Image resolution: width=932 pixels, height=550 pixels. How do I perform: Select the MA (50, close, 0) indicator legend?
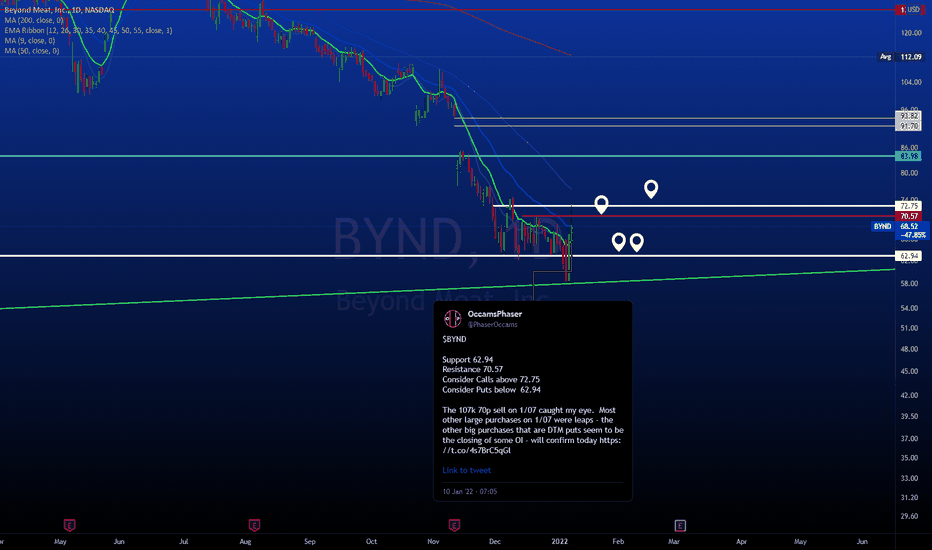pos(32,51)
